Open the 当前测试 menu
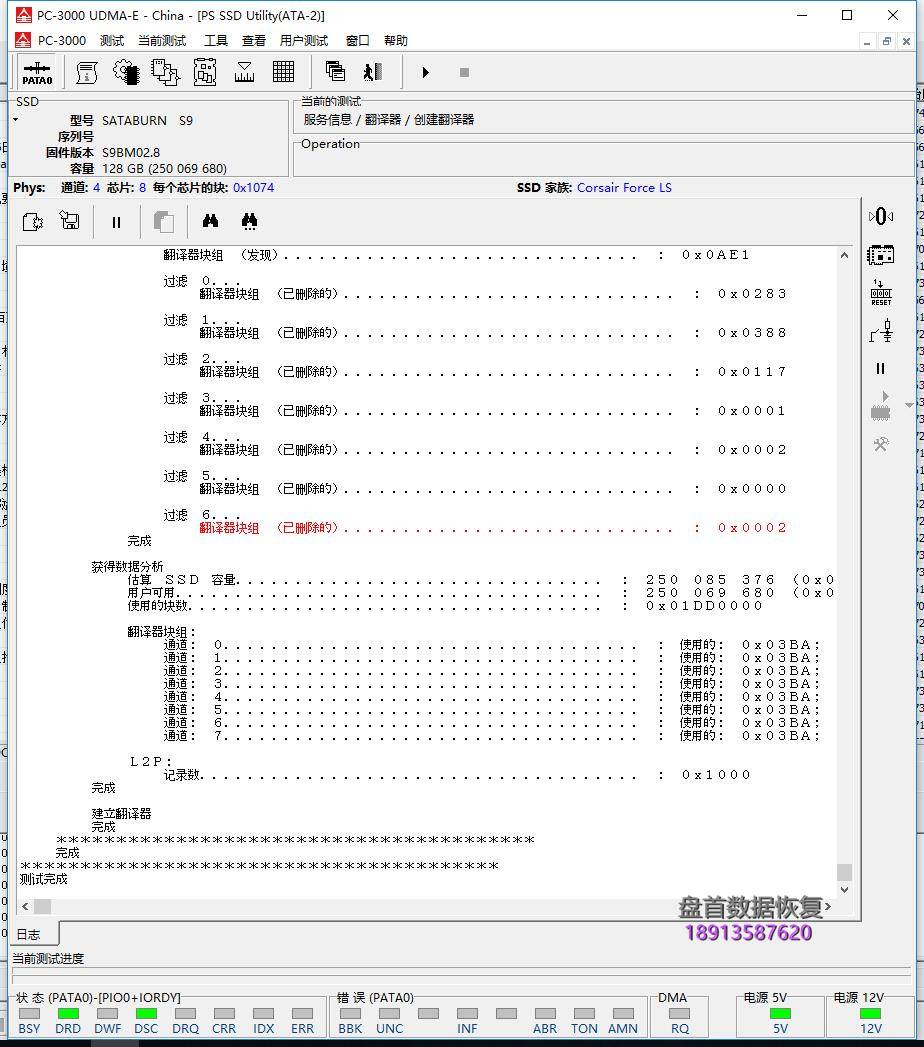The height and width of the screenshot is (1047, 924). pos(162,41)
